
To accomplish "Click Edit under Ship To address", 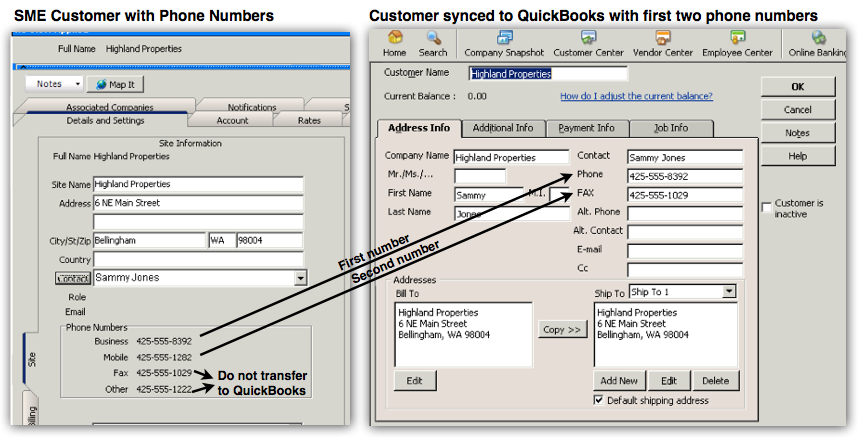I will [669, 381].
